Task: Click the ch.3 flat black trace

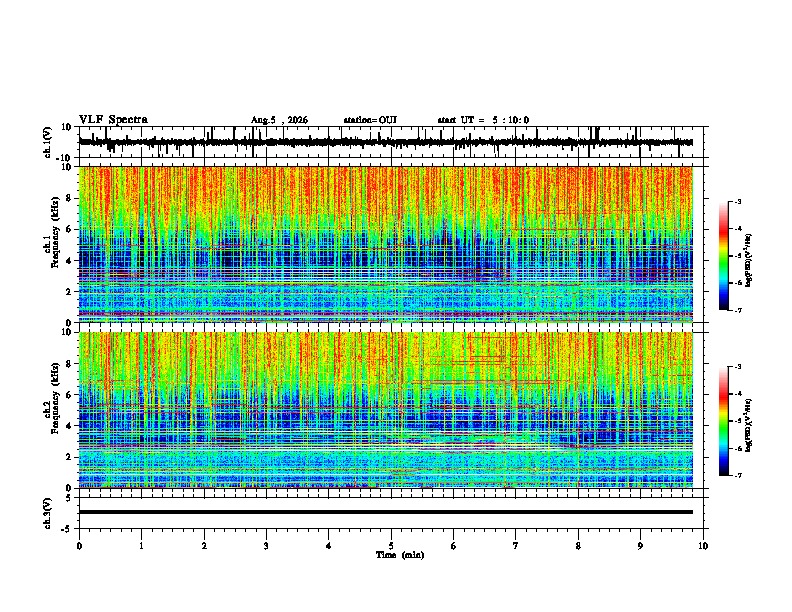Action: (386, 512)
